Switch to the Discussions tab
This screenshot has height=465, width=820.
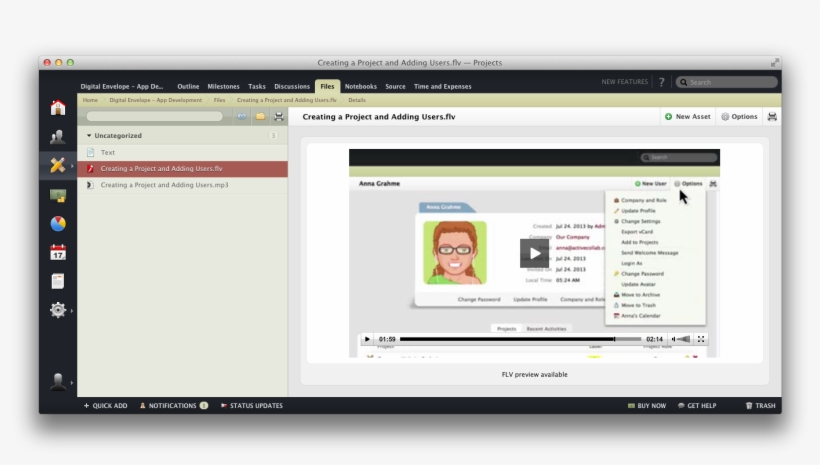[292, 86]
